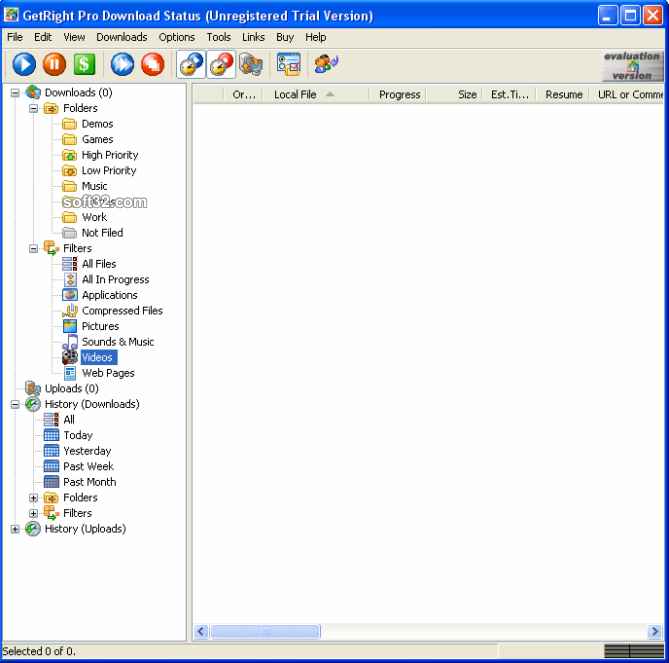Collapse the Filters node under Downloads
This screenshot has width=669, height=663.
(33, 248)
